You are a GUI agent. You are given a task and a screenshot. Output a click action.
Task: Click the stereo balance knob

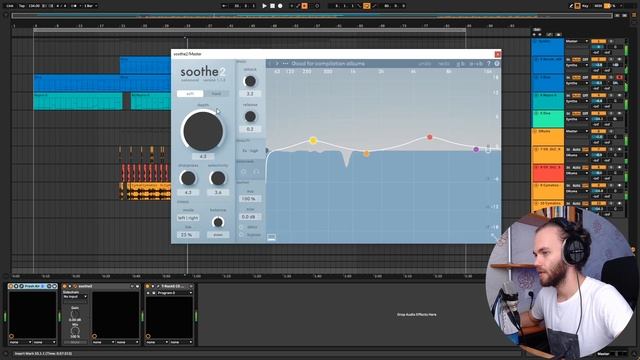coord(218,222)
